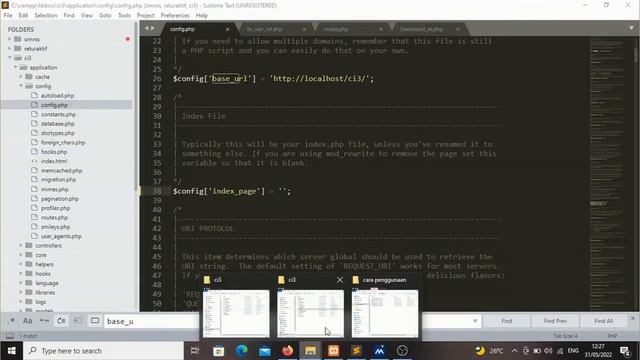Open the View menu
The width and height of the screenshot is (640, 360).
[x=87, y=16]
